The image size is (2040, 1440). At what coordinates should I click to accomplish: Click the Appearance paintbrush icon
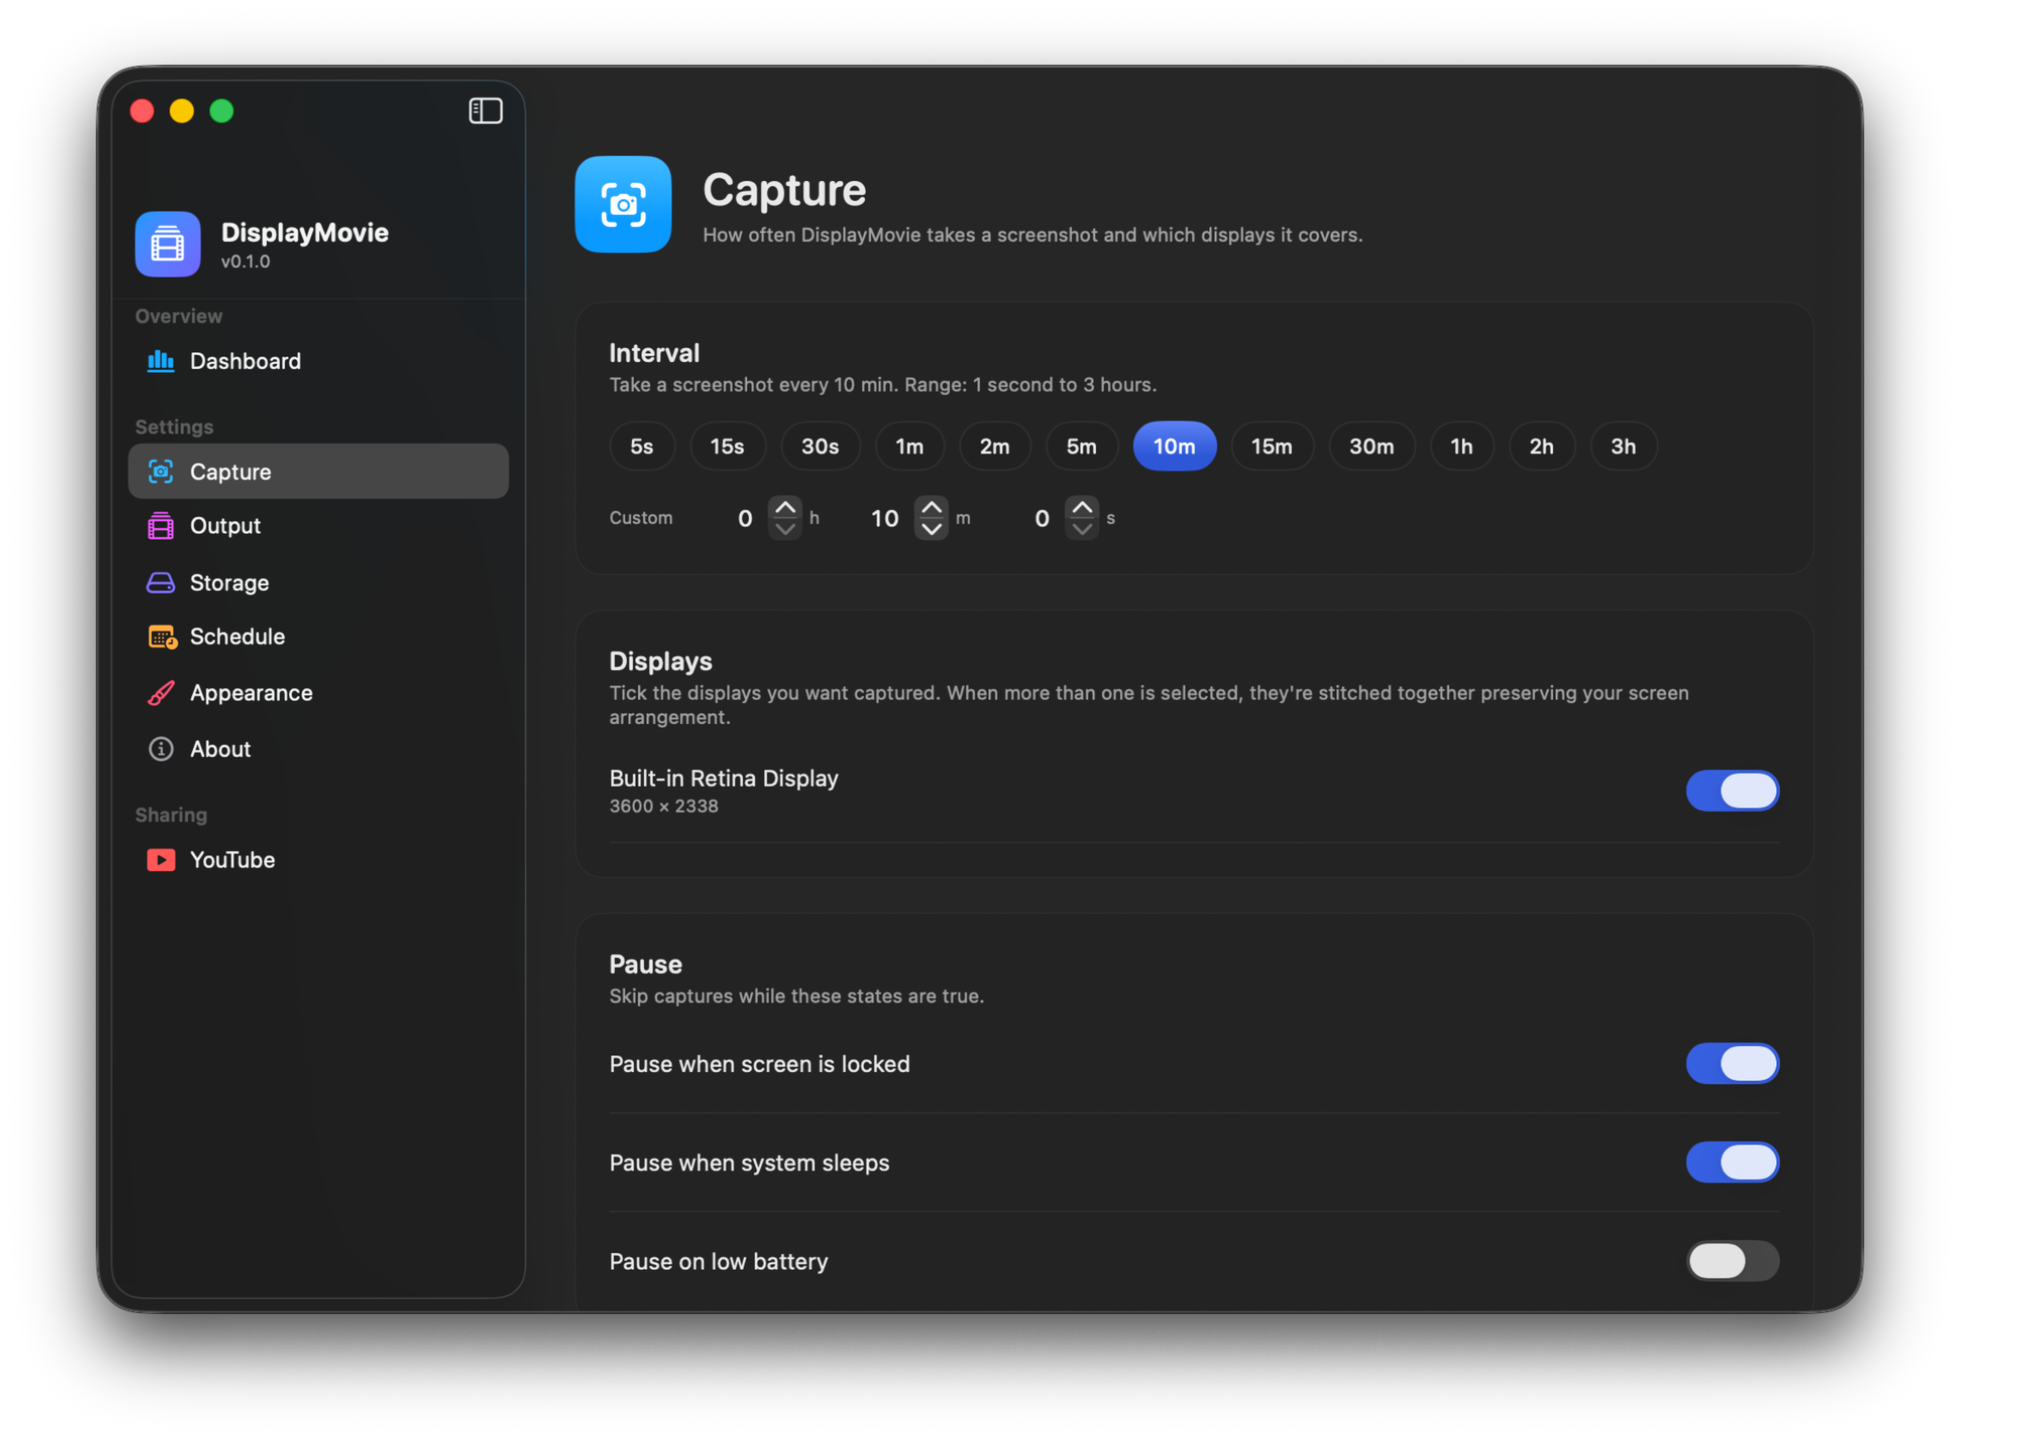(x=160, y=693)
